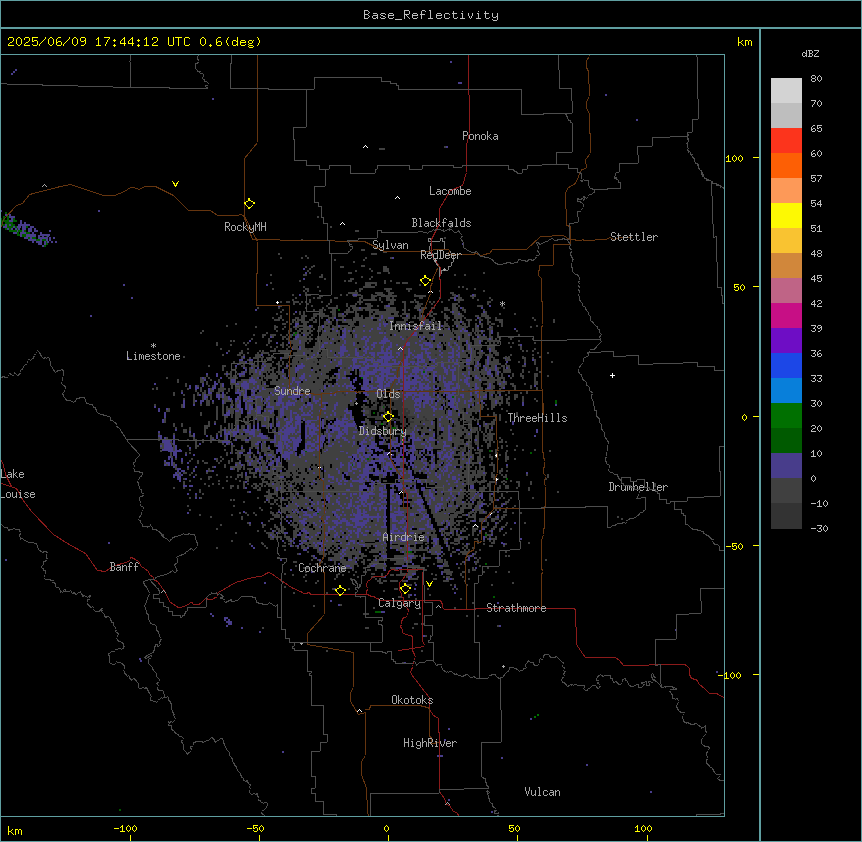Click the 100 tick on the right axis
This screenshot has width=862, height=842.
click(734, 158)
